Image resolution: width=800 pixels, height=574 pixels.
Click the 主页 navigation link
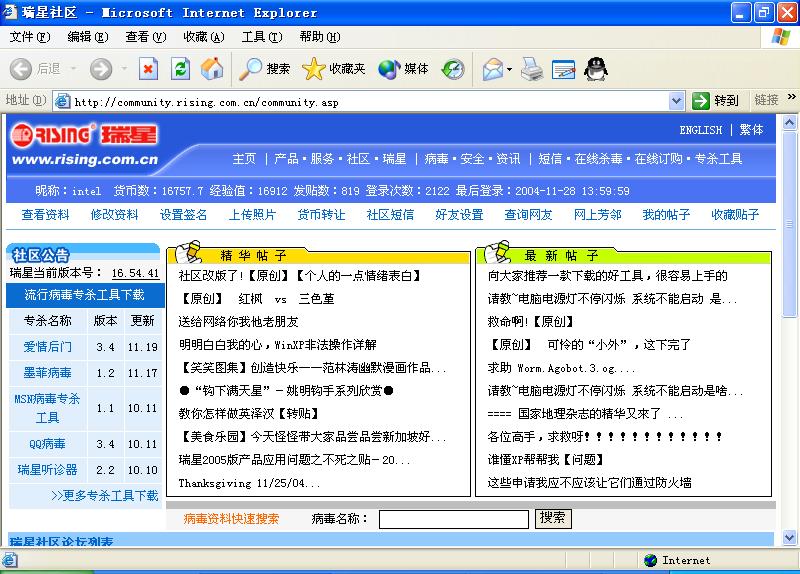244,159
